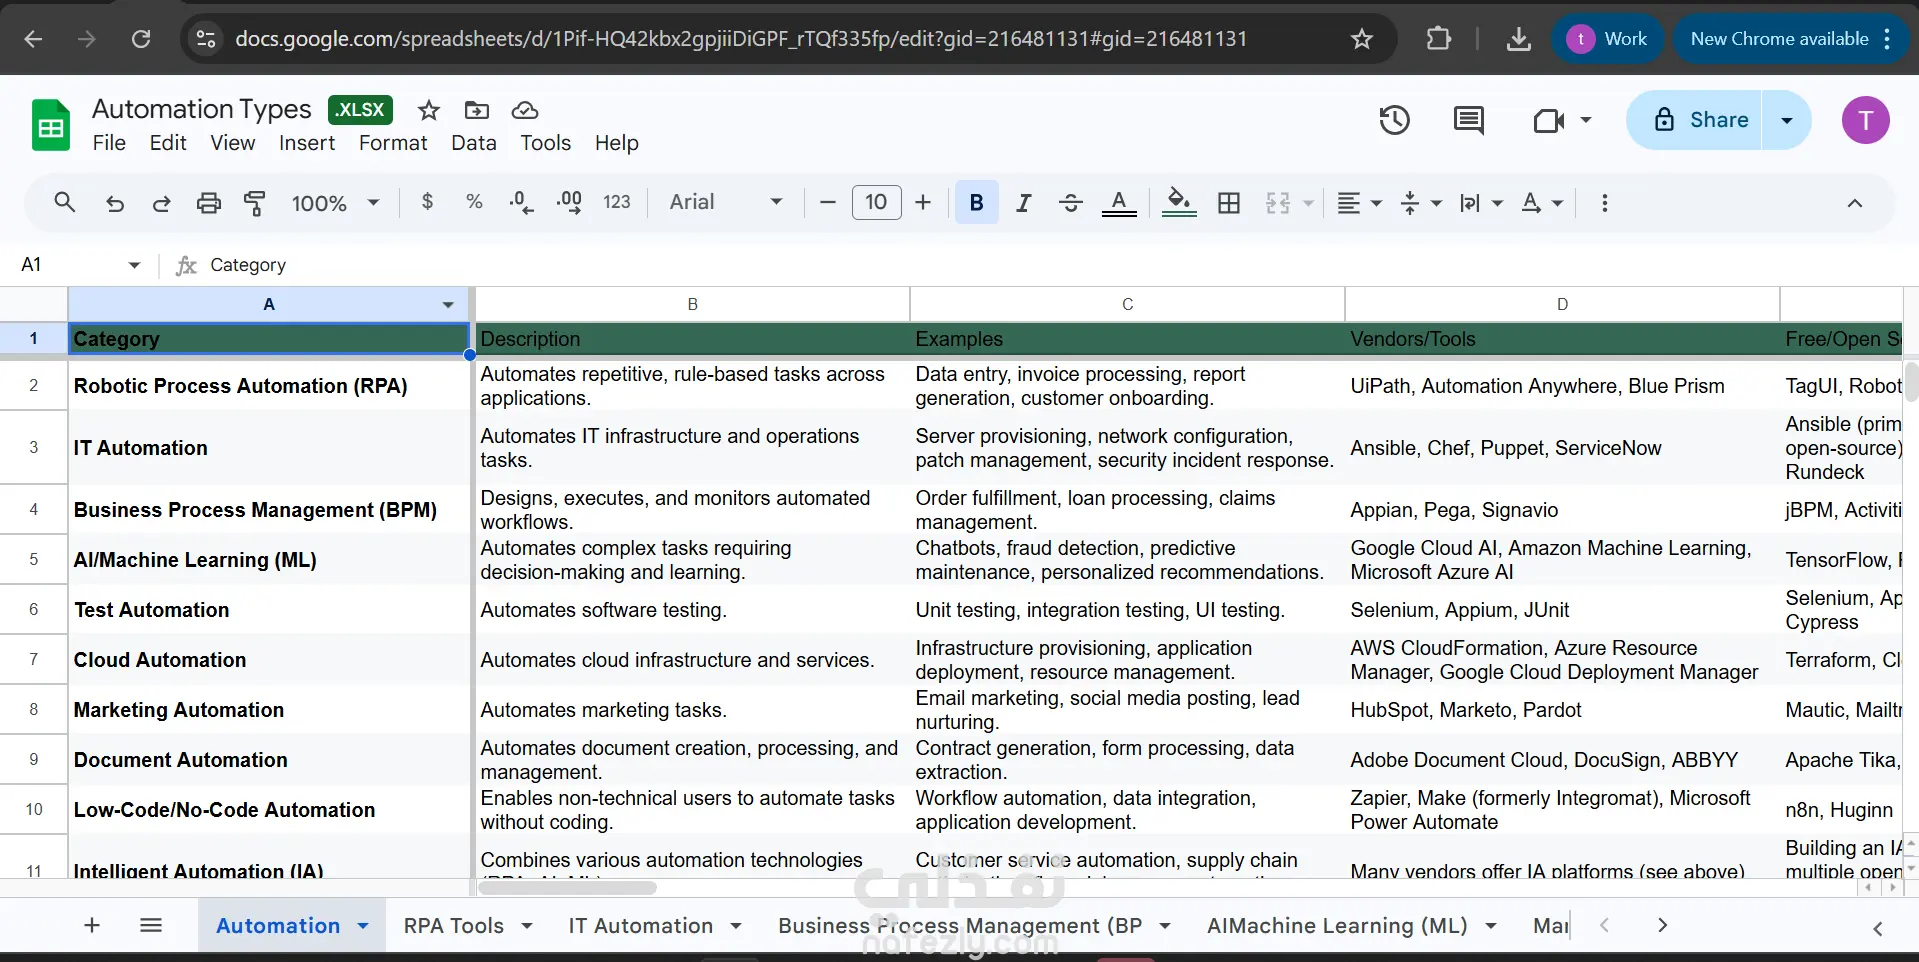Open text rotation dropdown
This screenshot has width=1919, height=962.
1542,203
